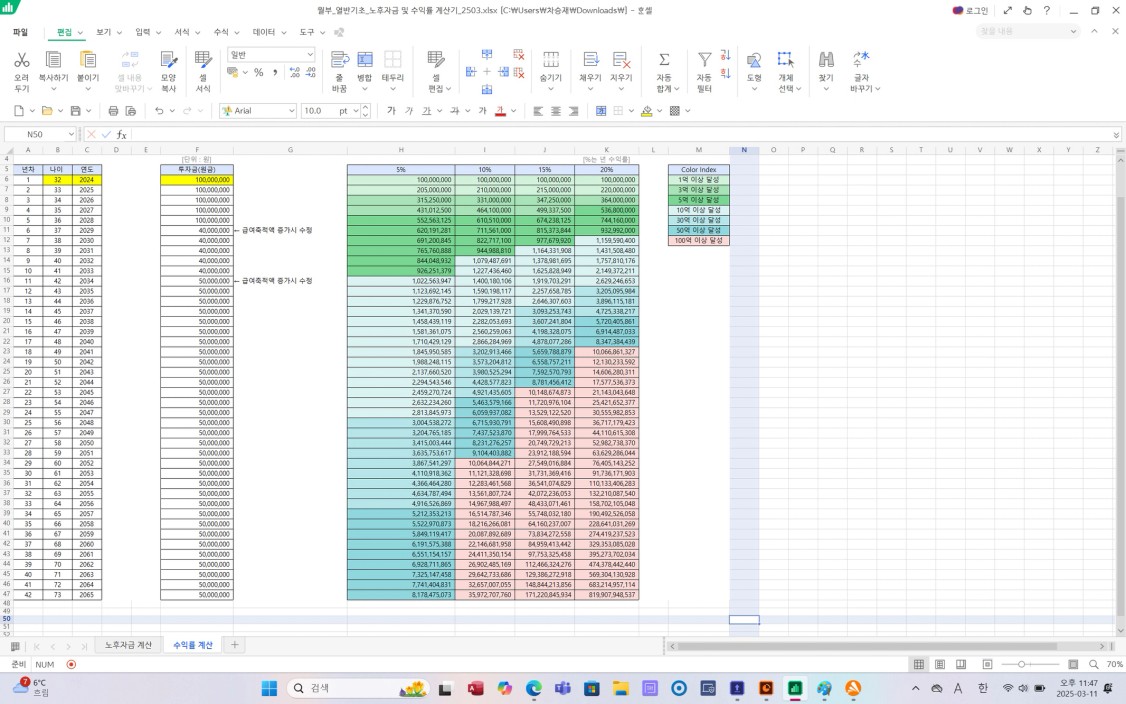Click the Merge cells (병합) icon
Screen dimensions: 1126x704
click(365, 60)
